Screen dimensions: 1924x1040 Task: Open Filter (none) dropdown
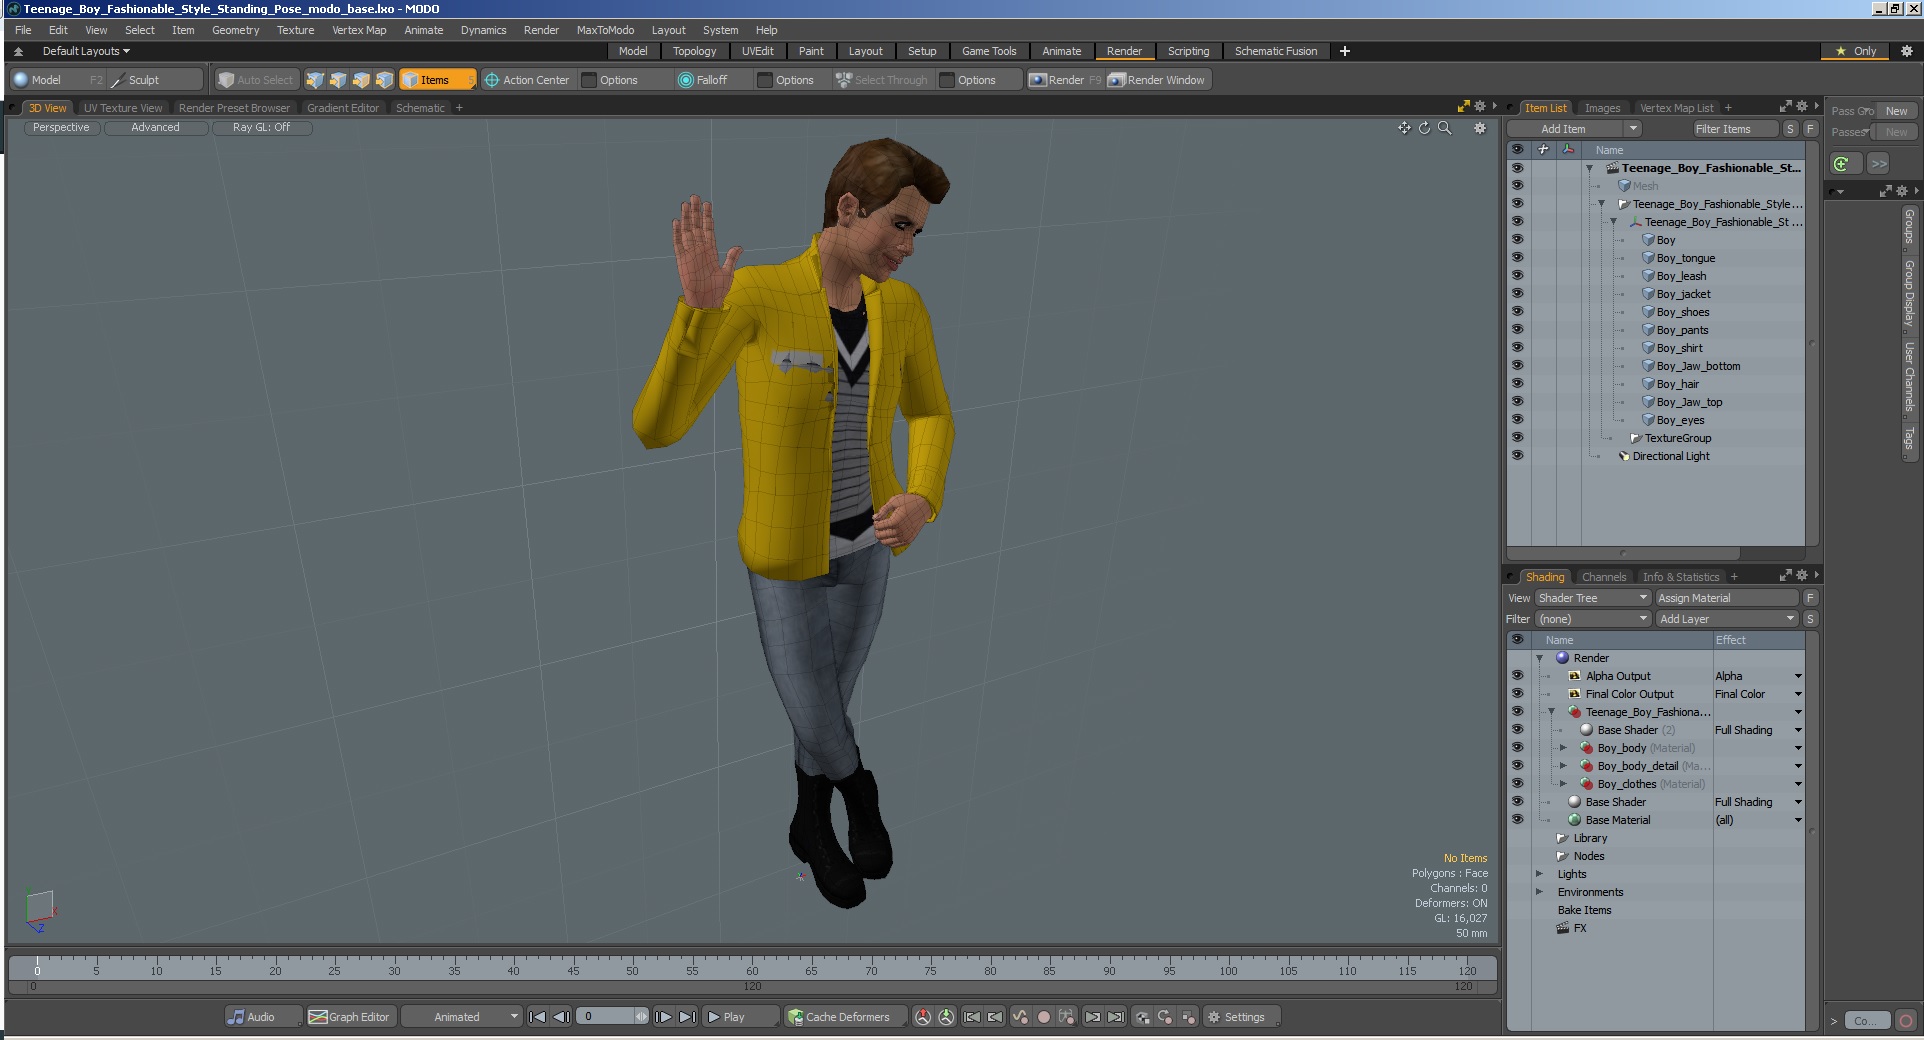point(1593,619)
